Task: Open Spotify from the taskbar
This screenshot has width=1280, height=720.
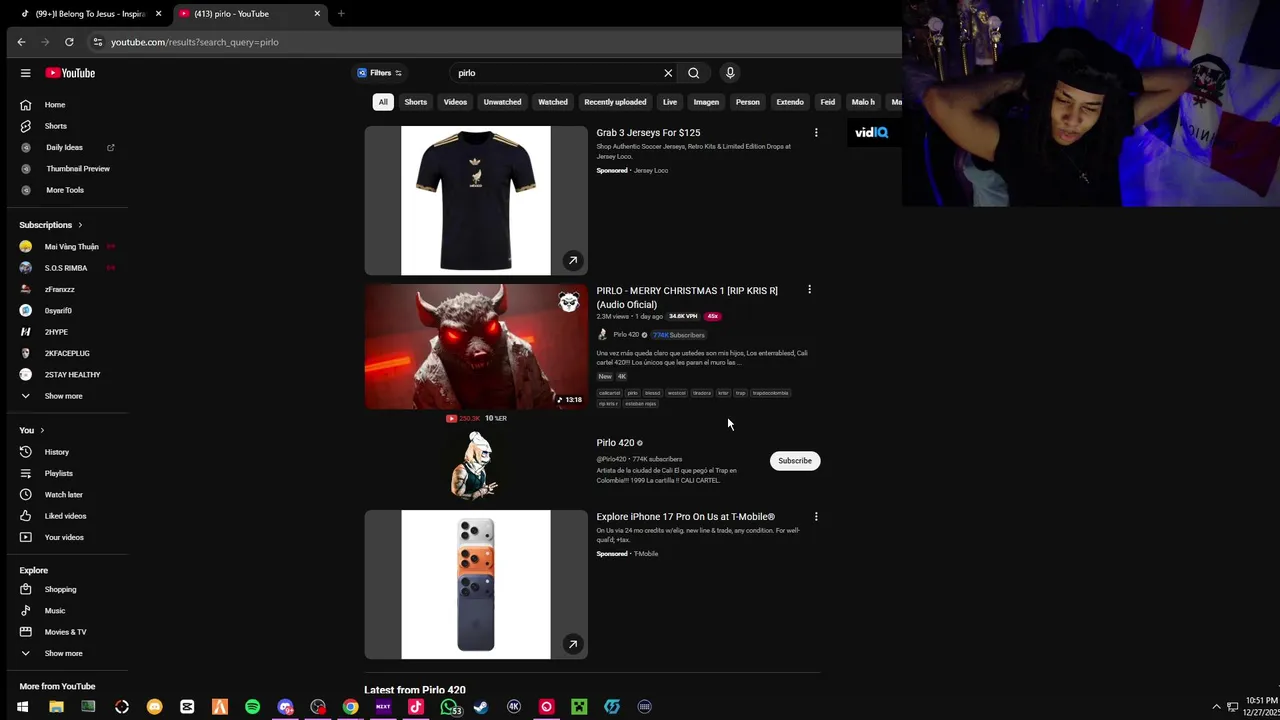Action: (252, 707)
